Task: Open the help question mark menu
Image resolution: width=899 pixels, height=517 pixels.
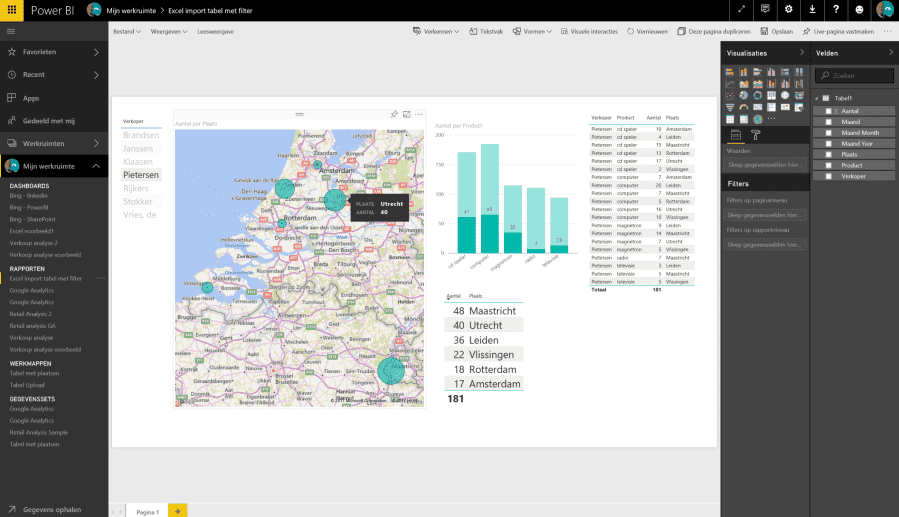Action: [835, 9]
